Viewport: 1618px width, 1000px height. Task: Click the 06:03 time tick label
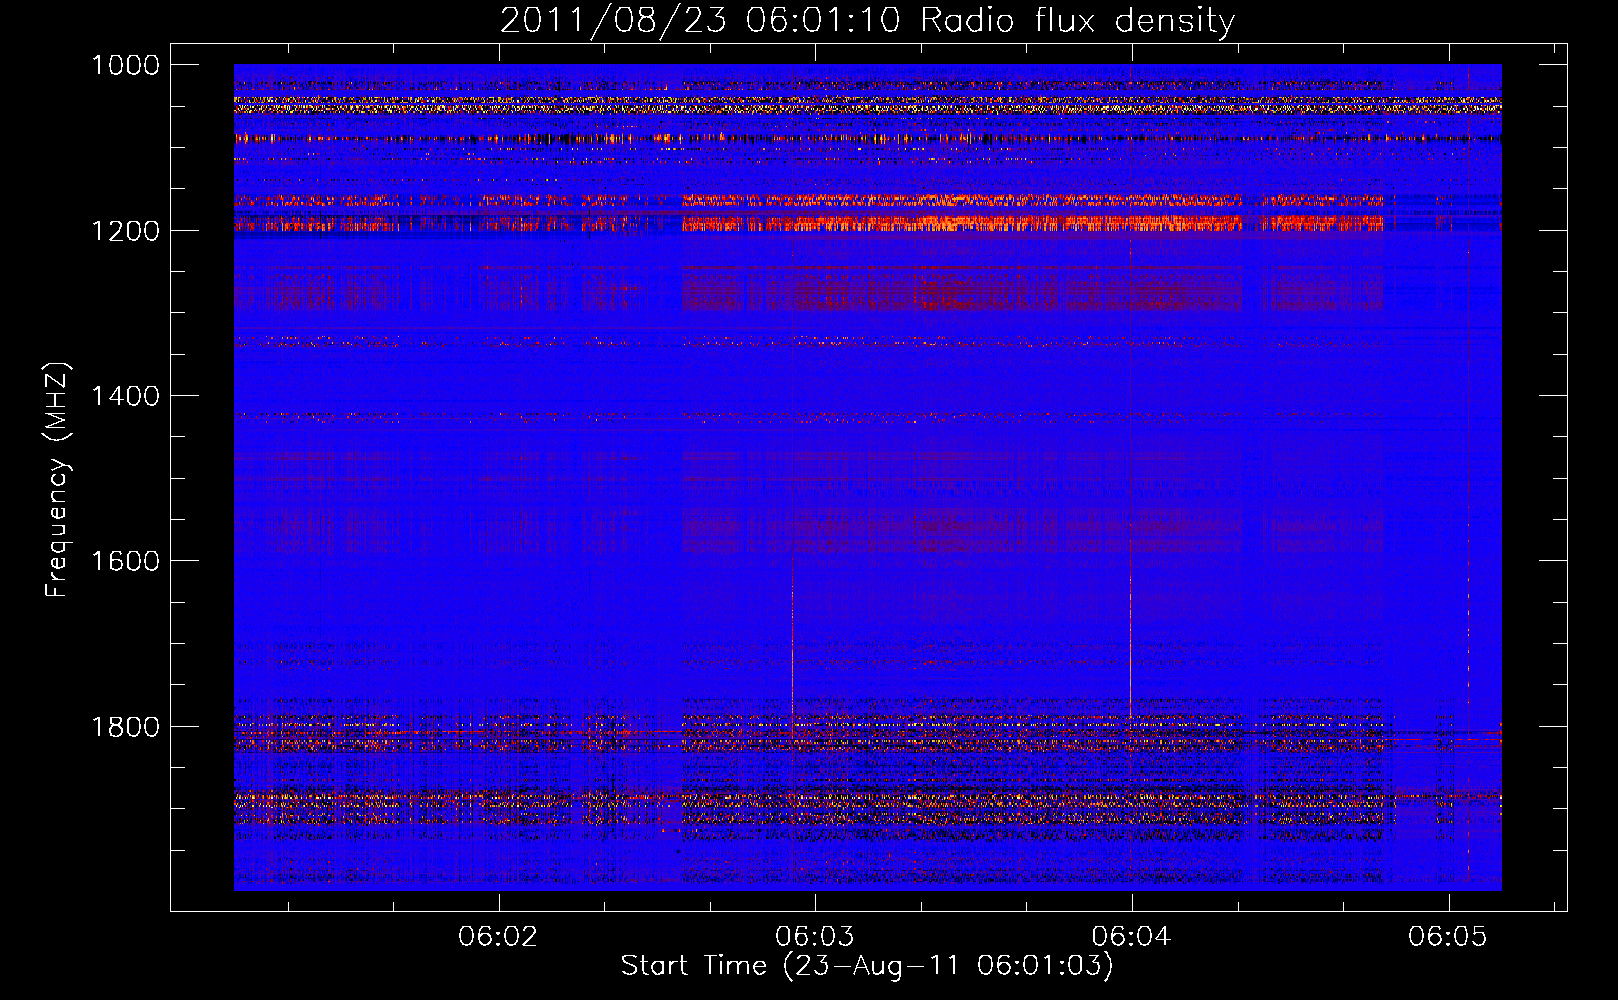815,937
